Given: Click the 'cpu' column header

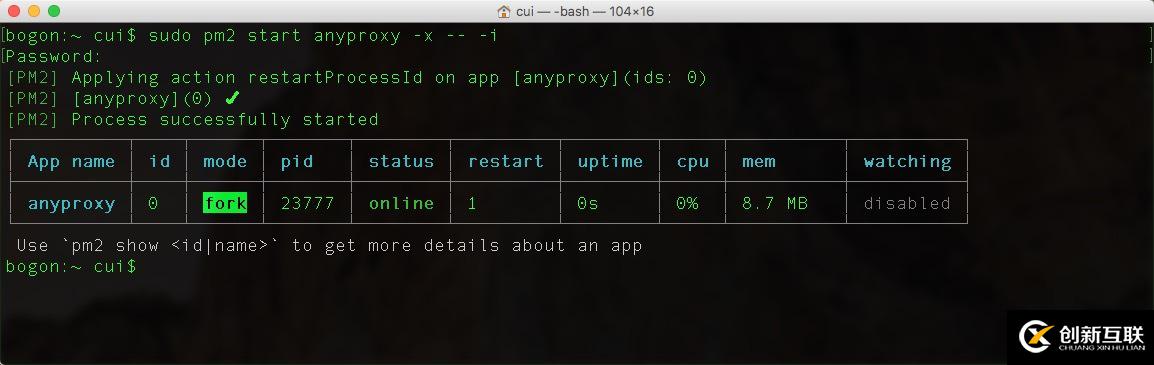Looking at the screenshot, I should click(x=693, y=161).
